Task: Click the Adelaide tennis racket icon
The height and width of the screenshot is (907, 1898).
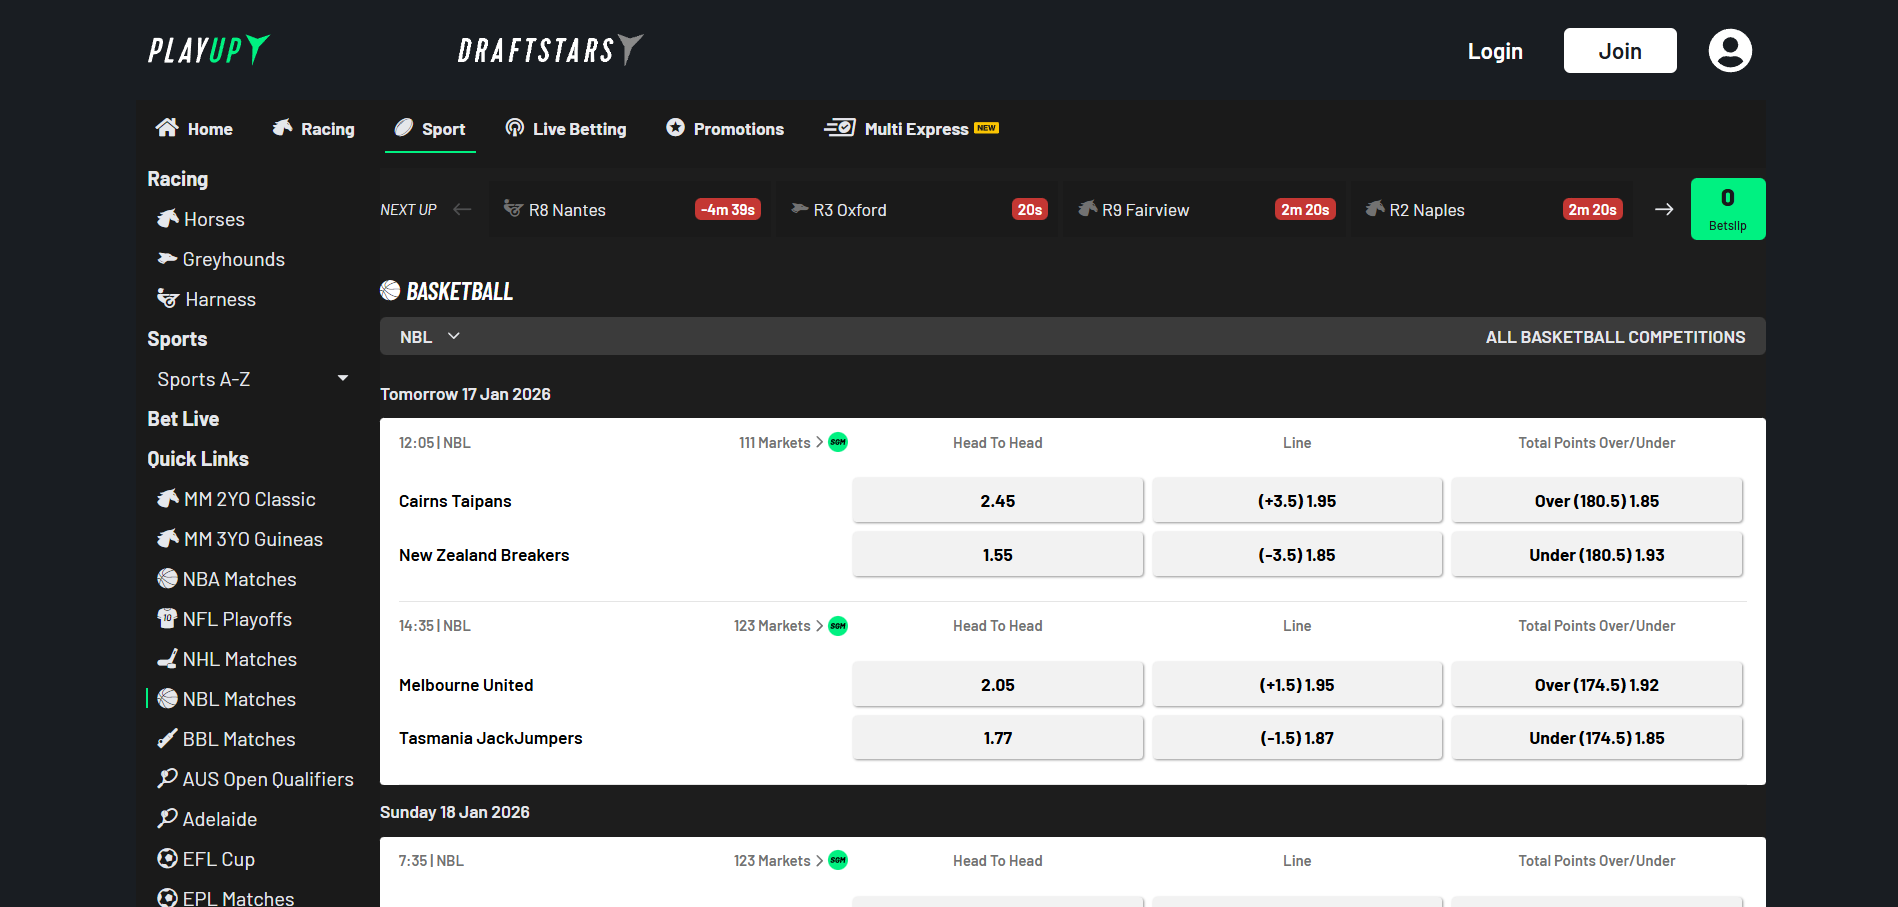Action: click(168, 818)
